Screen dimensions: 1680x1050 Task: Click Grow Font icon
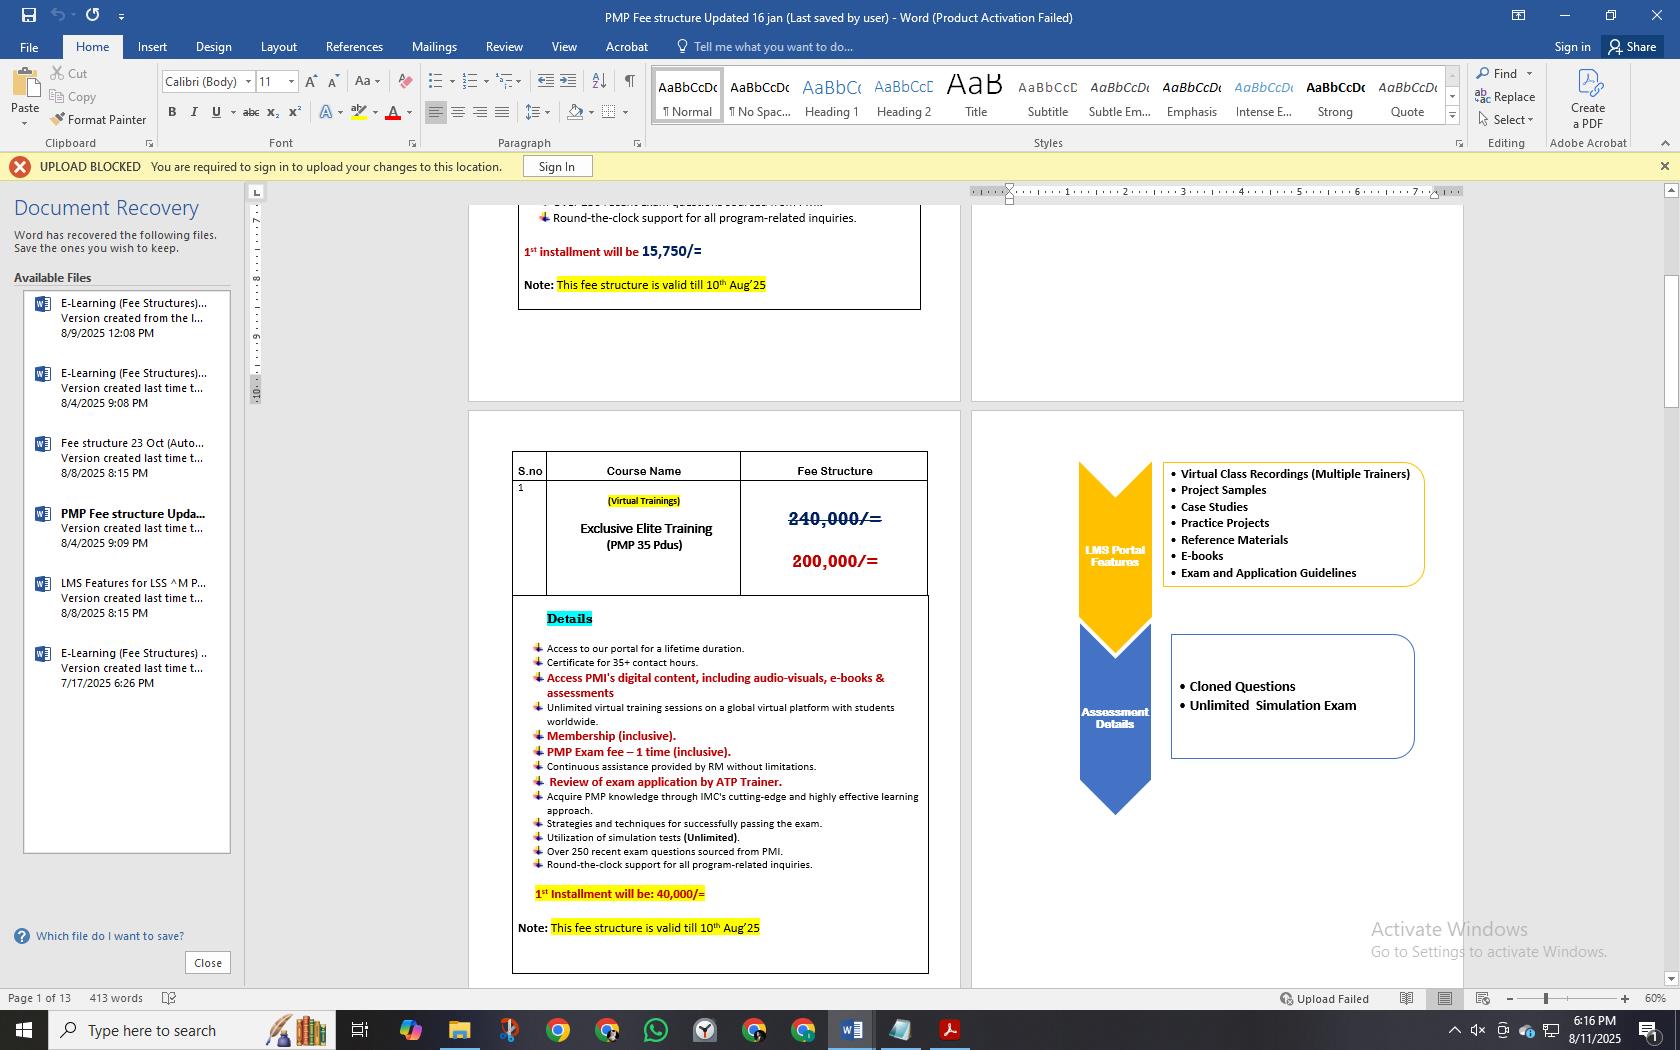pyautogui.click(x=311, y=82)
